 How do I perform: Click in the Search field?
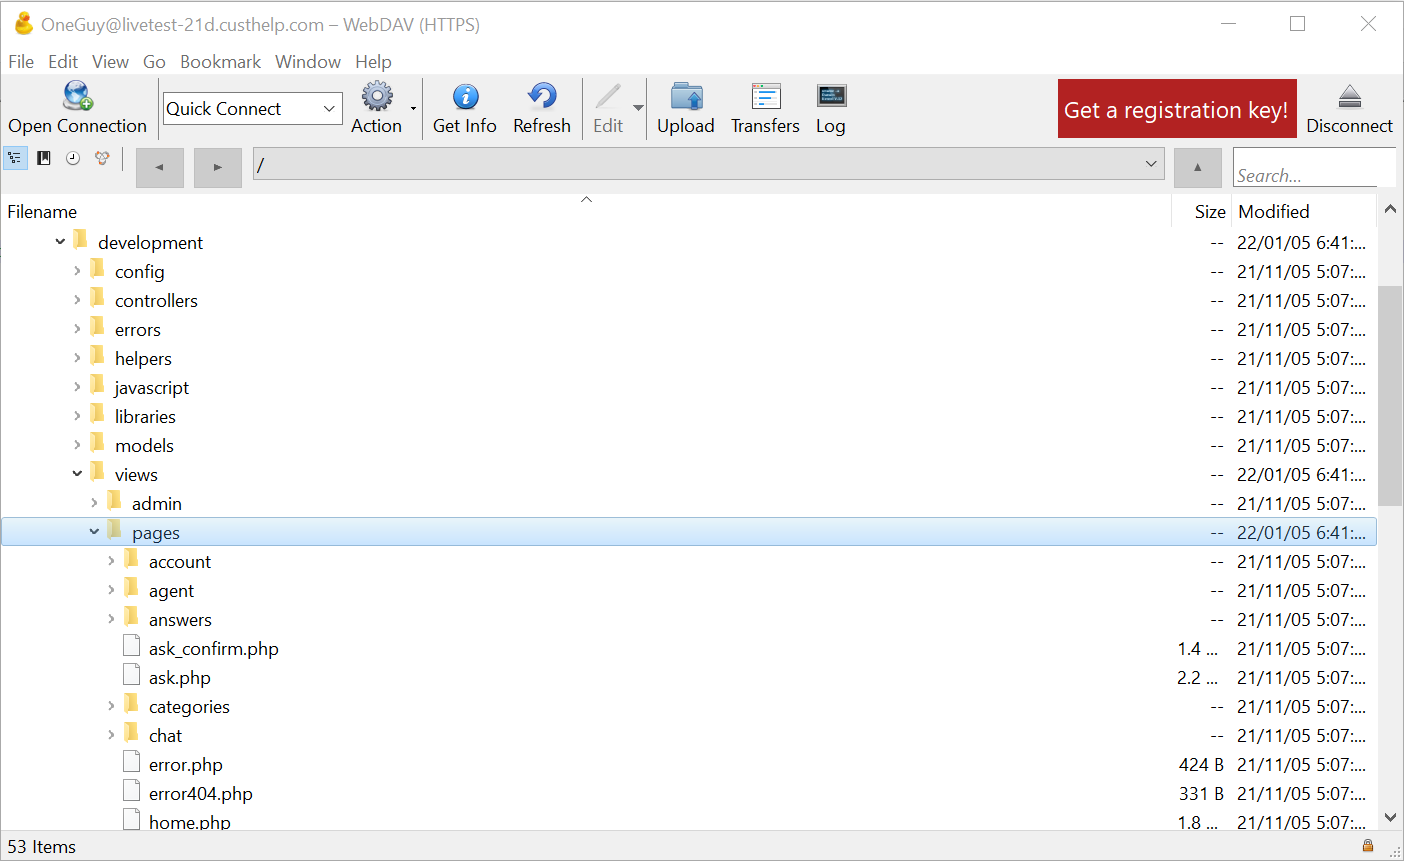pyautogui.click(x=1314, y=167)
